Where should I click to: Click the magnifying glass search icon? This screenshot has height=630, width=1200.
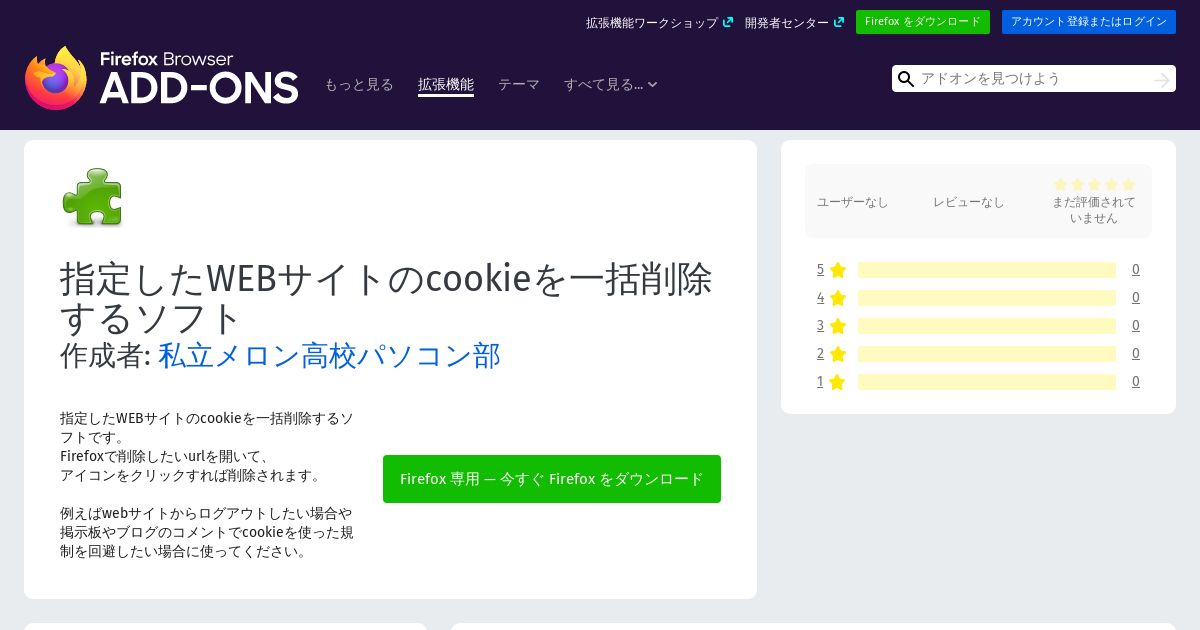pos(906,79)
